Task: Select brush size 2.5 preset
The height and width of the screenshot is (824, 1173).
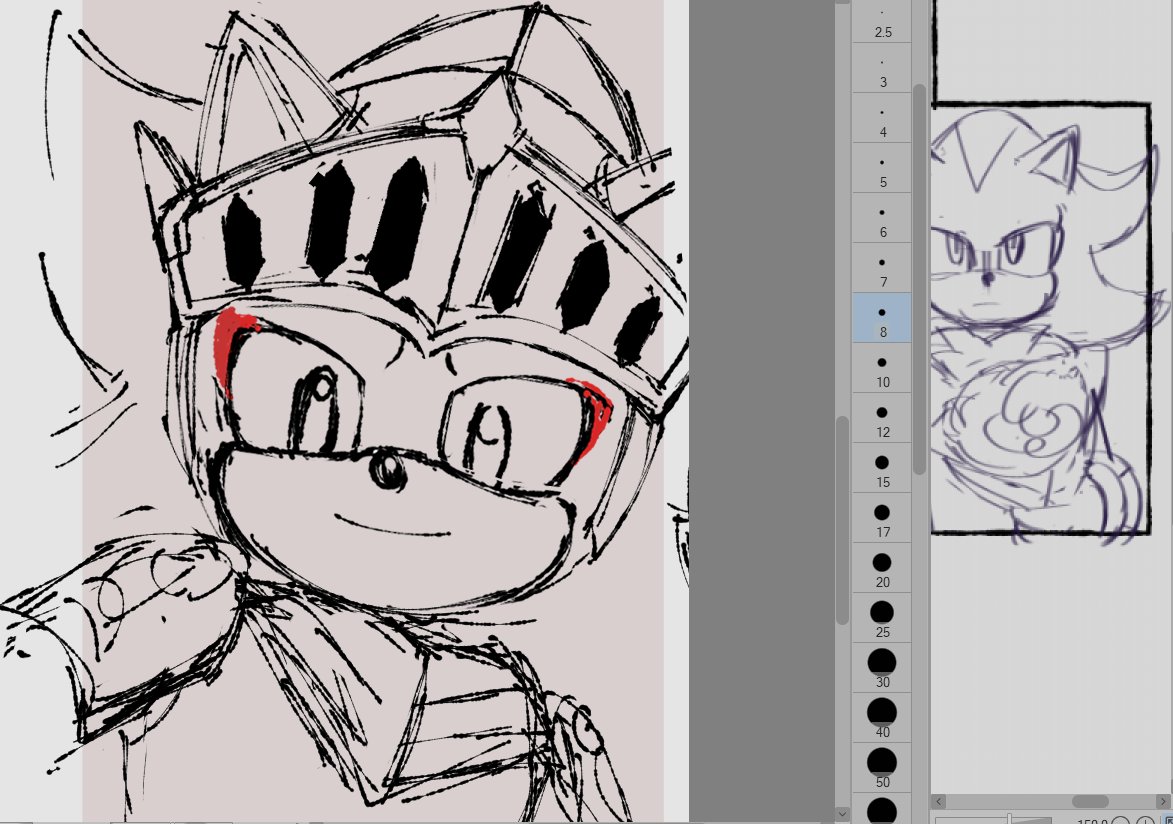Action: [x=882, y=21]
